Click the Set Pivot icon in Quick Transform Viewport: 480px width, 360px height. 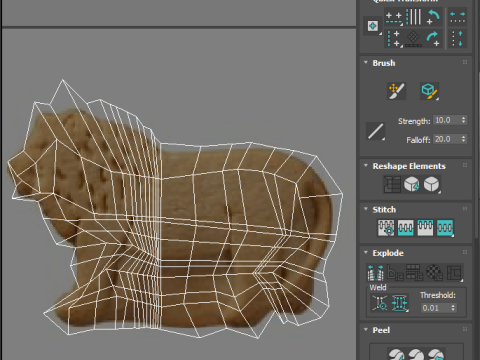(373, 26)
